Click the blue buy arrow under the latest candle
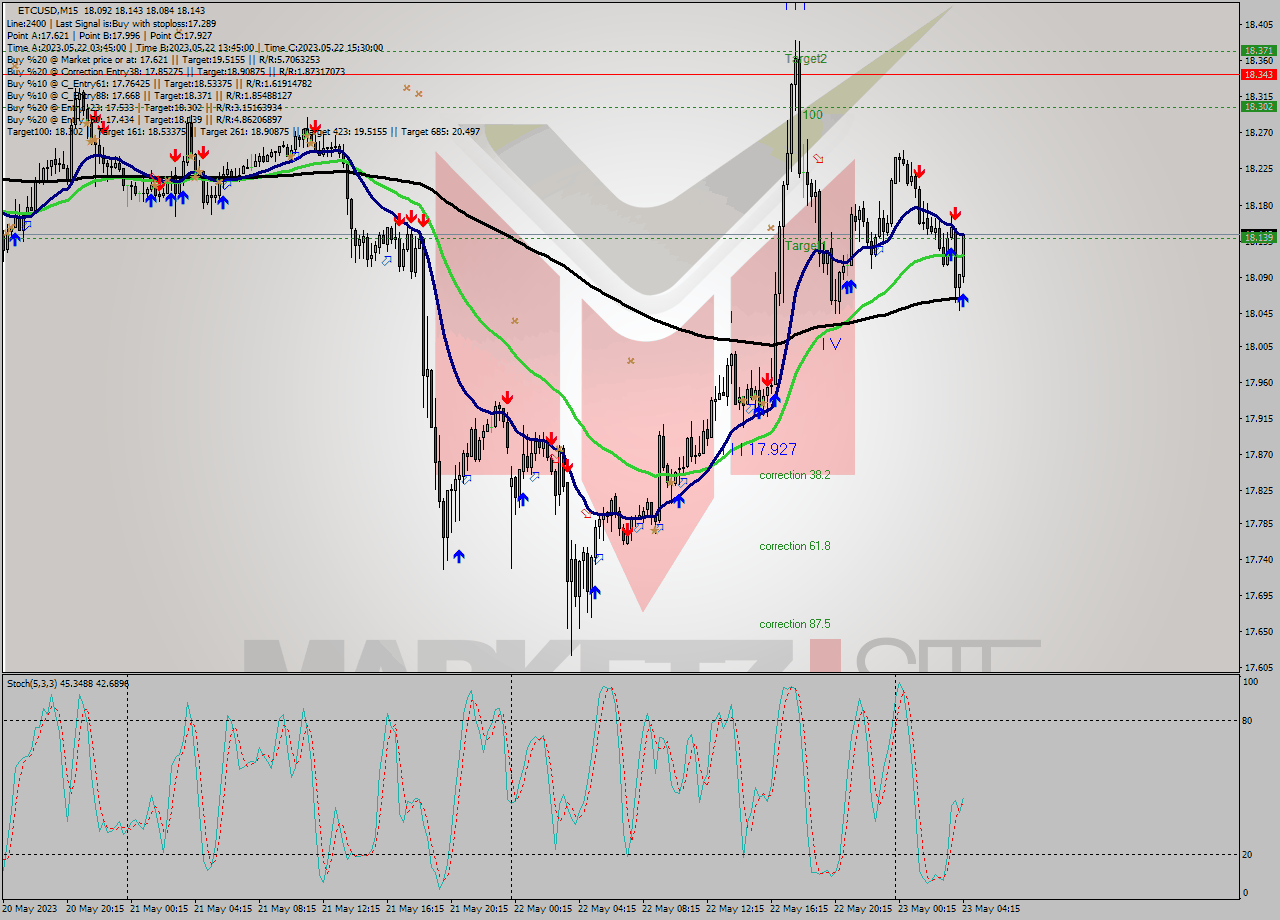Viewport: 1280px width, 920px height. tap(963, 300)
